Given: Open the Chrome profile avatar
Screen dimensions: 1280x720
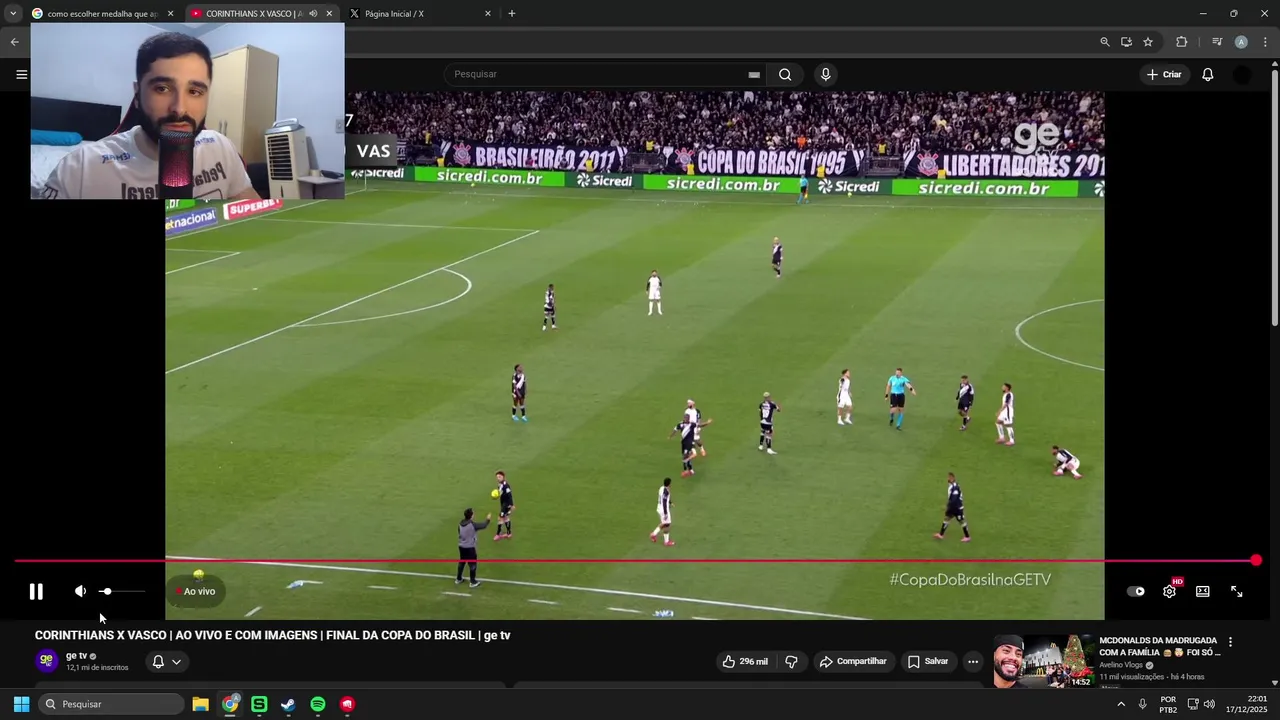Looking at the screenshot, I should [x=1241, y=42].
